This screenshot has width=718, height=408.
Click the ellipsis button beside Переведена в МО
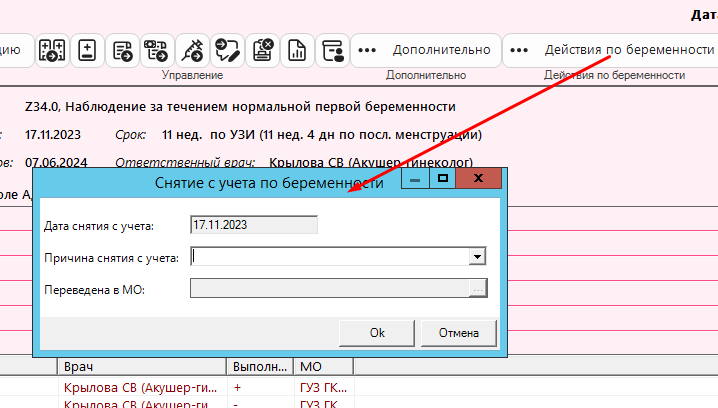coord(477,289)
